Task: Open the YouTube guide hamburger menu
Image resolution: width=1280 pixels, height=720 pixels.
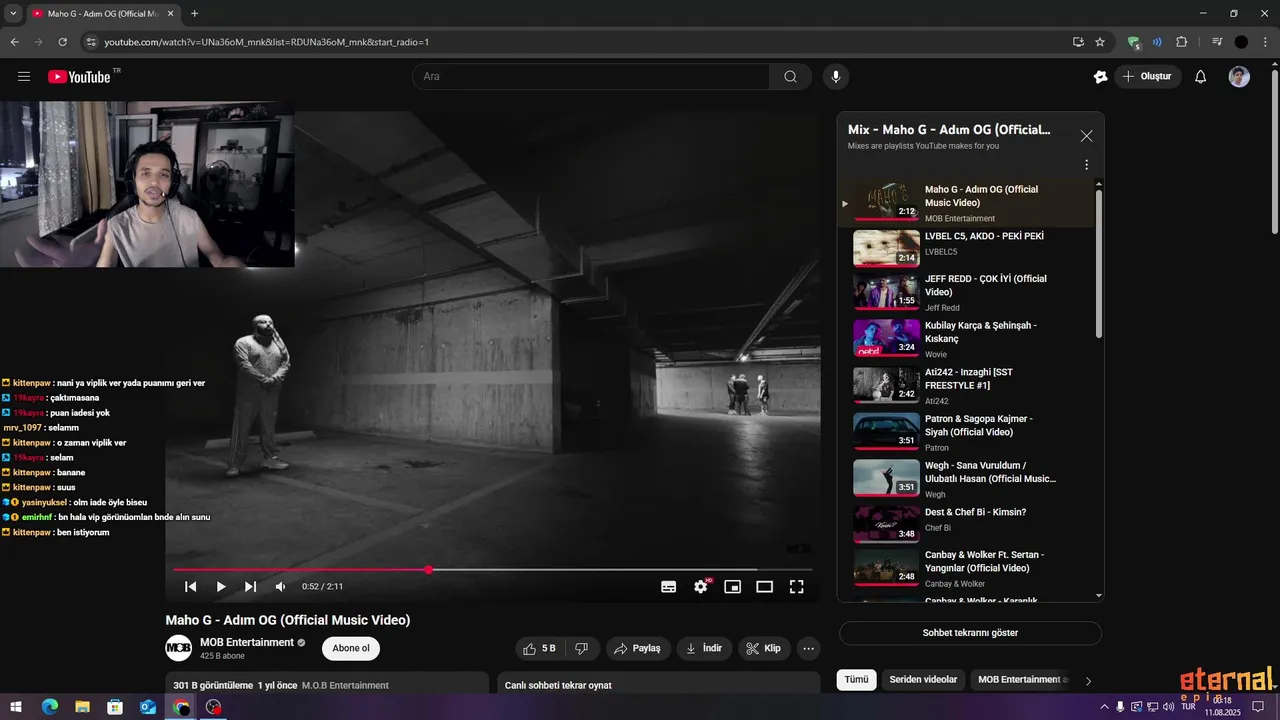Action: click(x=24, y=77)
